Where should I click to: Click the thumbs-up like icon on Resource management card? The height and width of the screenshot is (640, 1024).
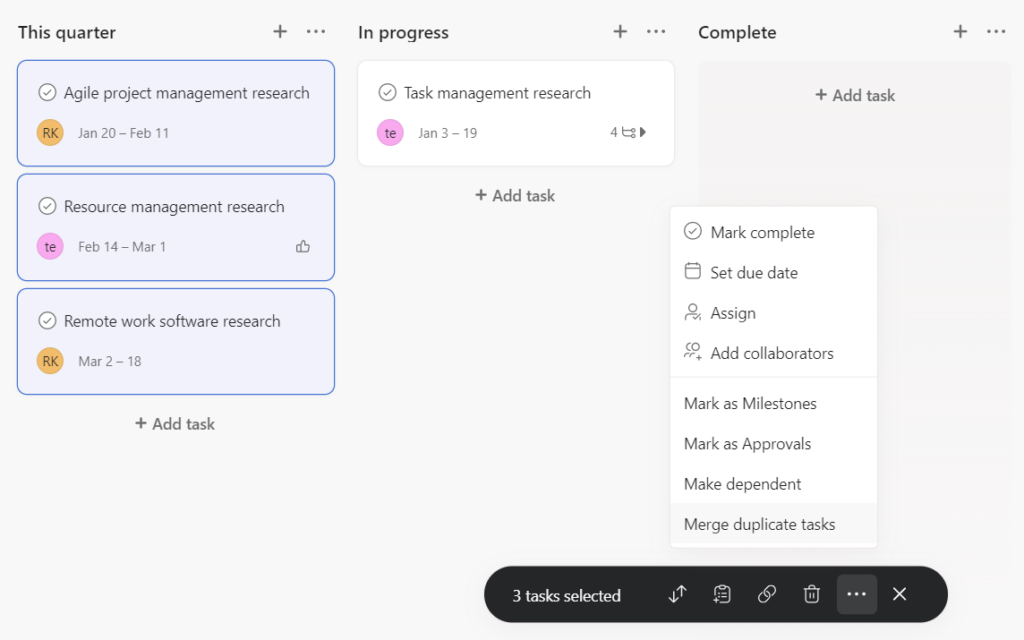coord(303,246)
